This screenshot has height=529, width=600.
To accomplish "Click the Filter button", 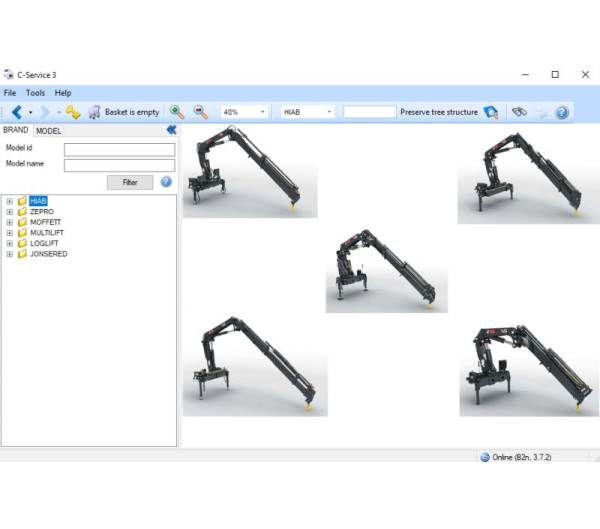I will click(130, 182).
